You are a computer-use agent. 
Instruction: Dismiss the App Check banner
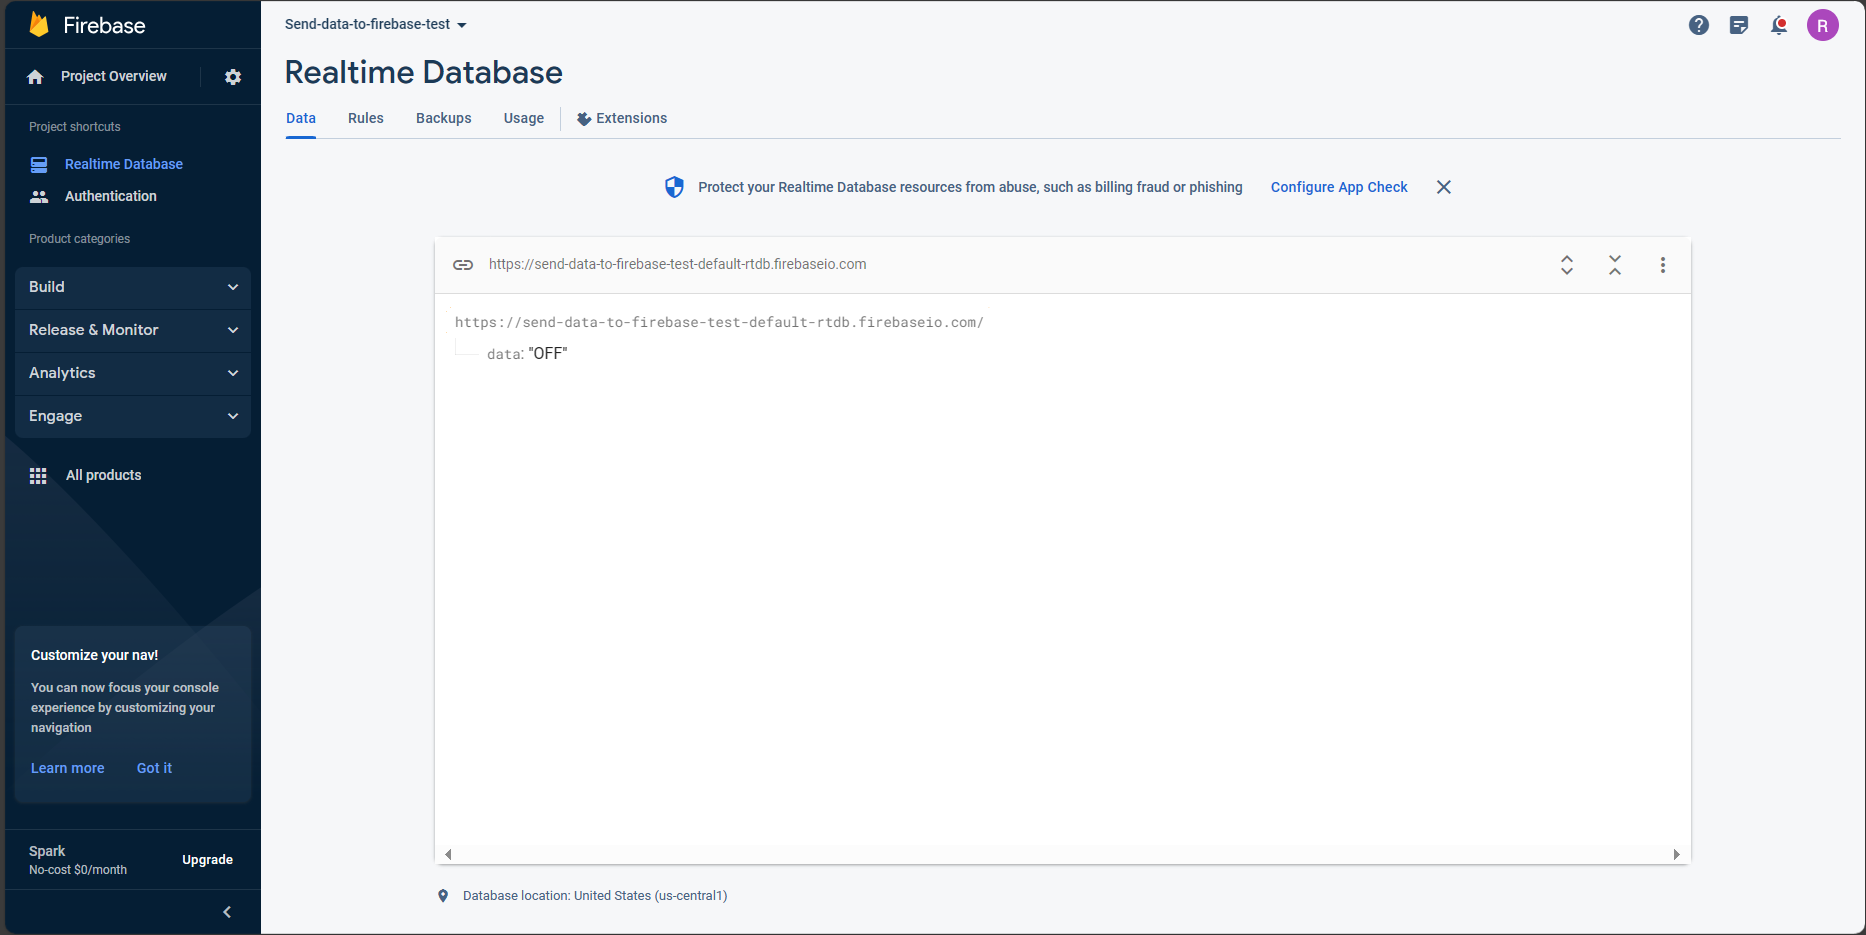pyautogui.click(x=1443, y=187)
